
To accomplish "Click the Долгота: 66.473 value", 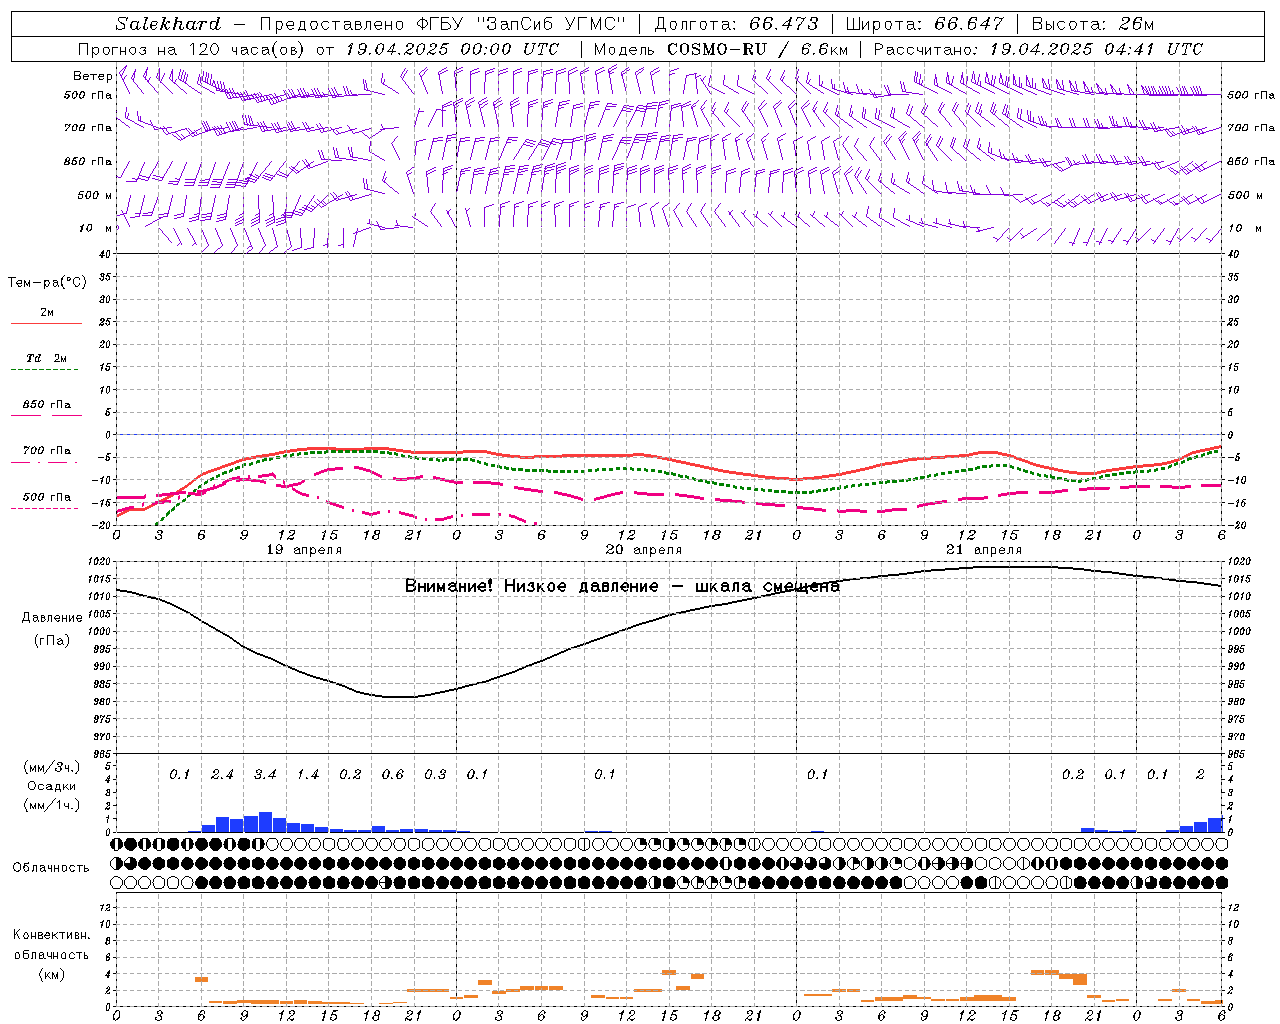I will coord(736,24).
